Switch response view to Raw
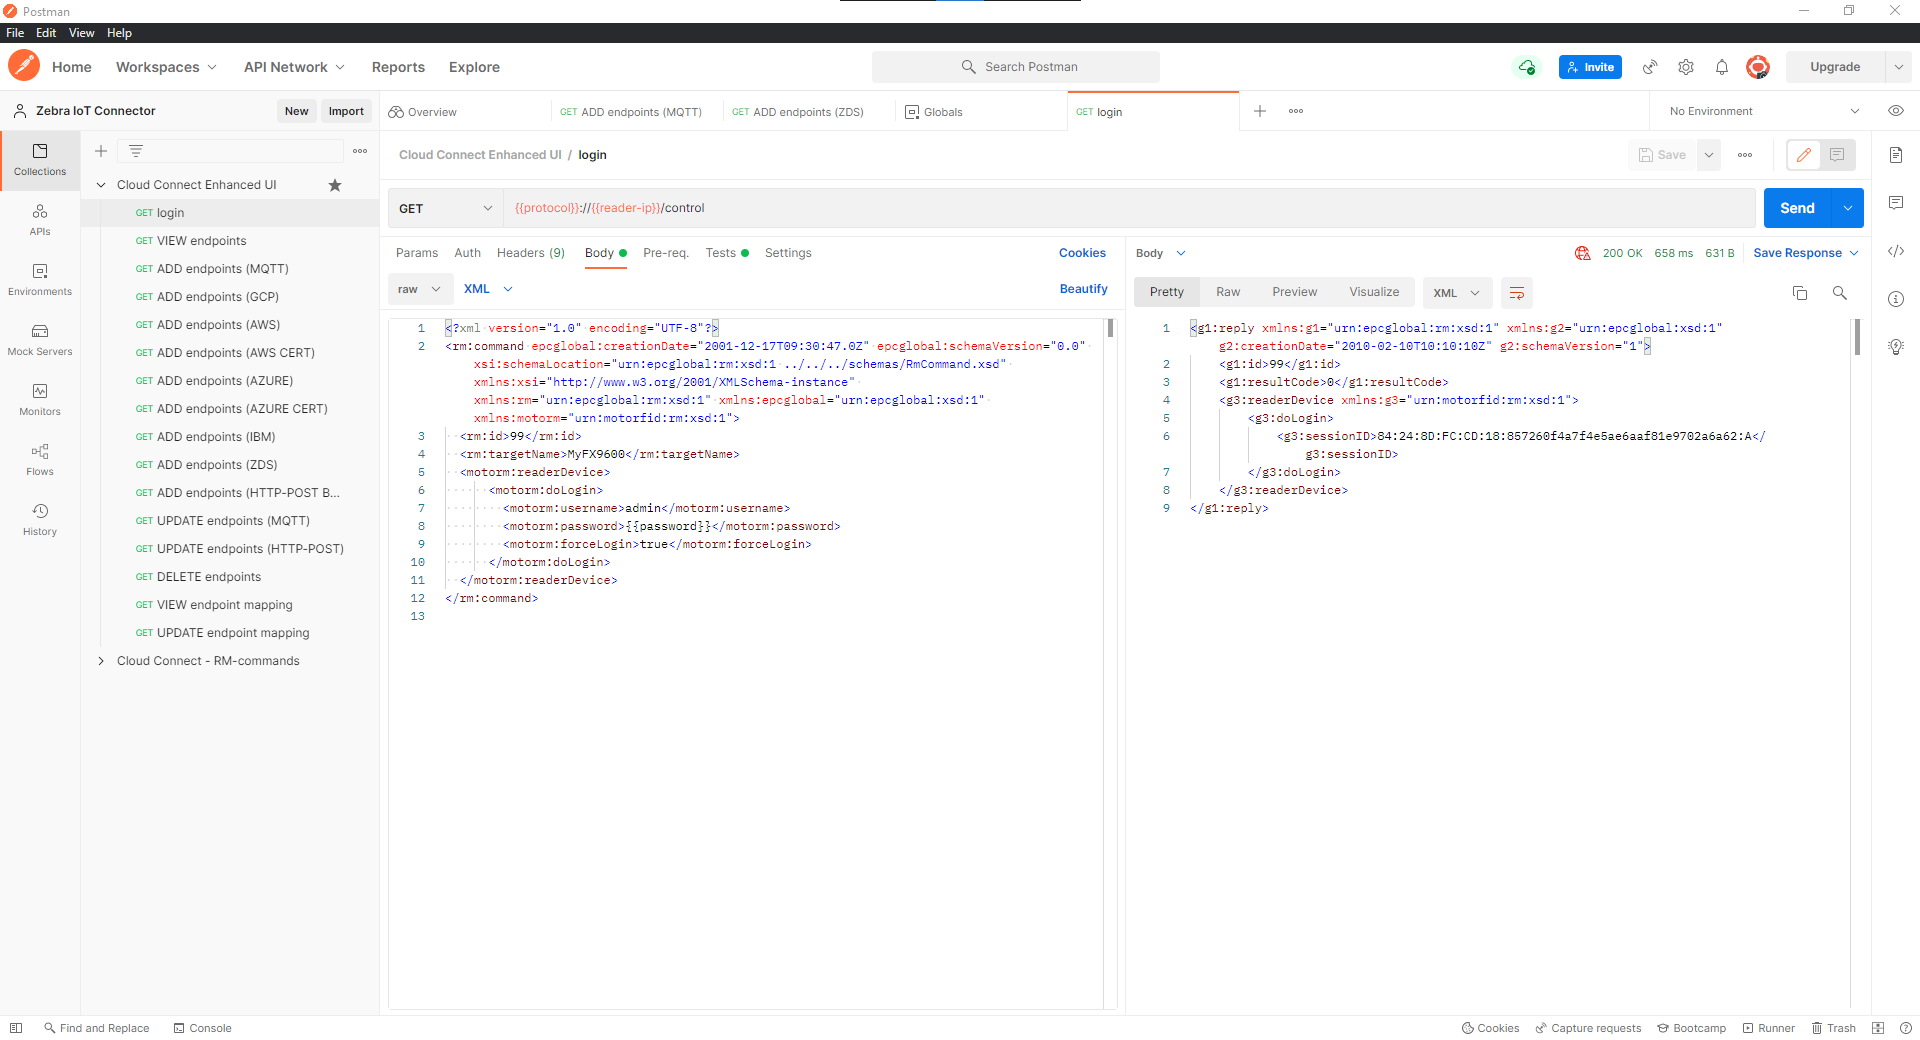Viewport: 1920px width, 1040px height. tap(1228, 292)
